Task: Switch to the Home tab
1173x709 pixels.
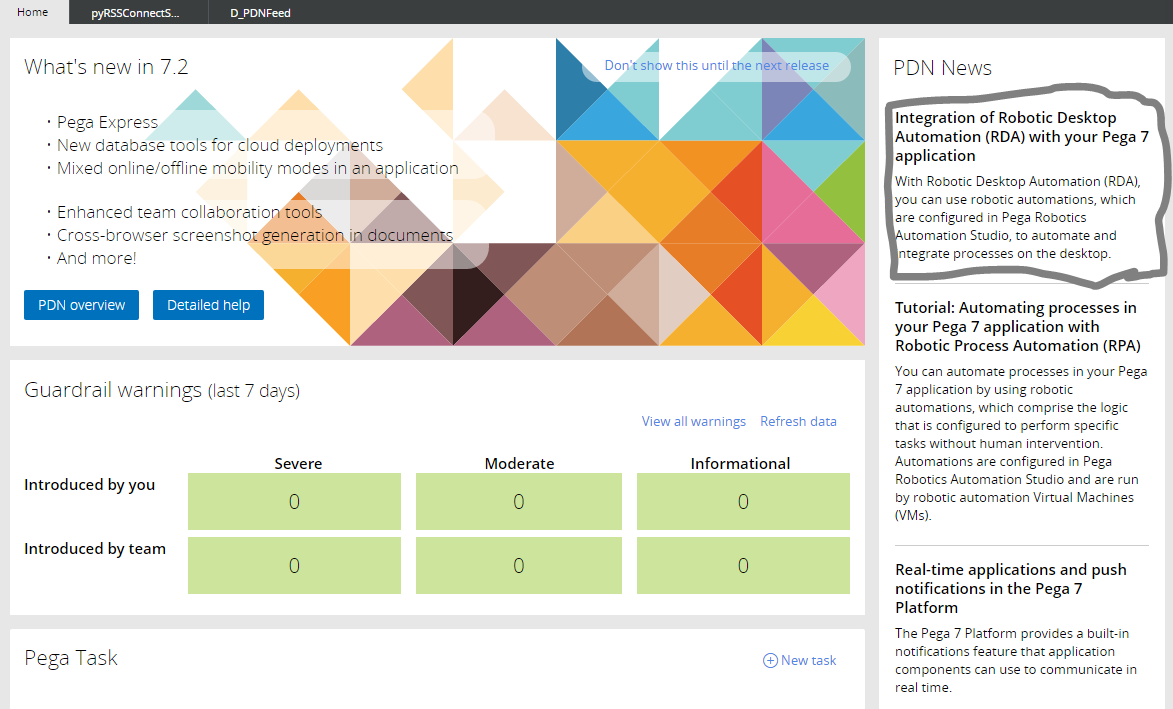Action: point(34,12)
